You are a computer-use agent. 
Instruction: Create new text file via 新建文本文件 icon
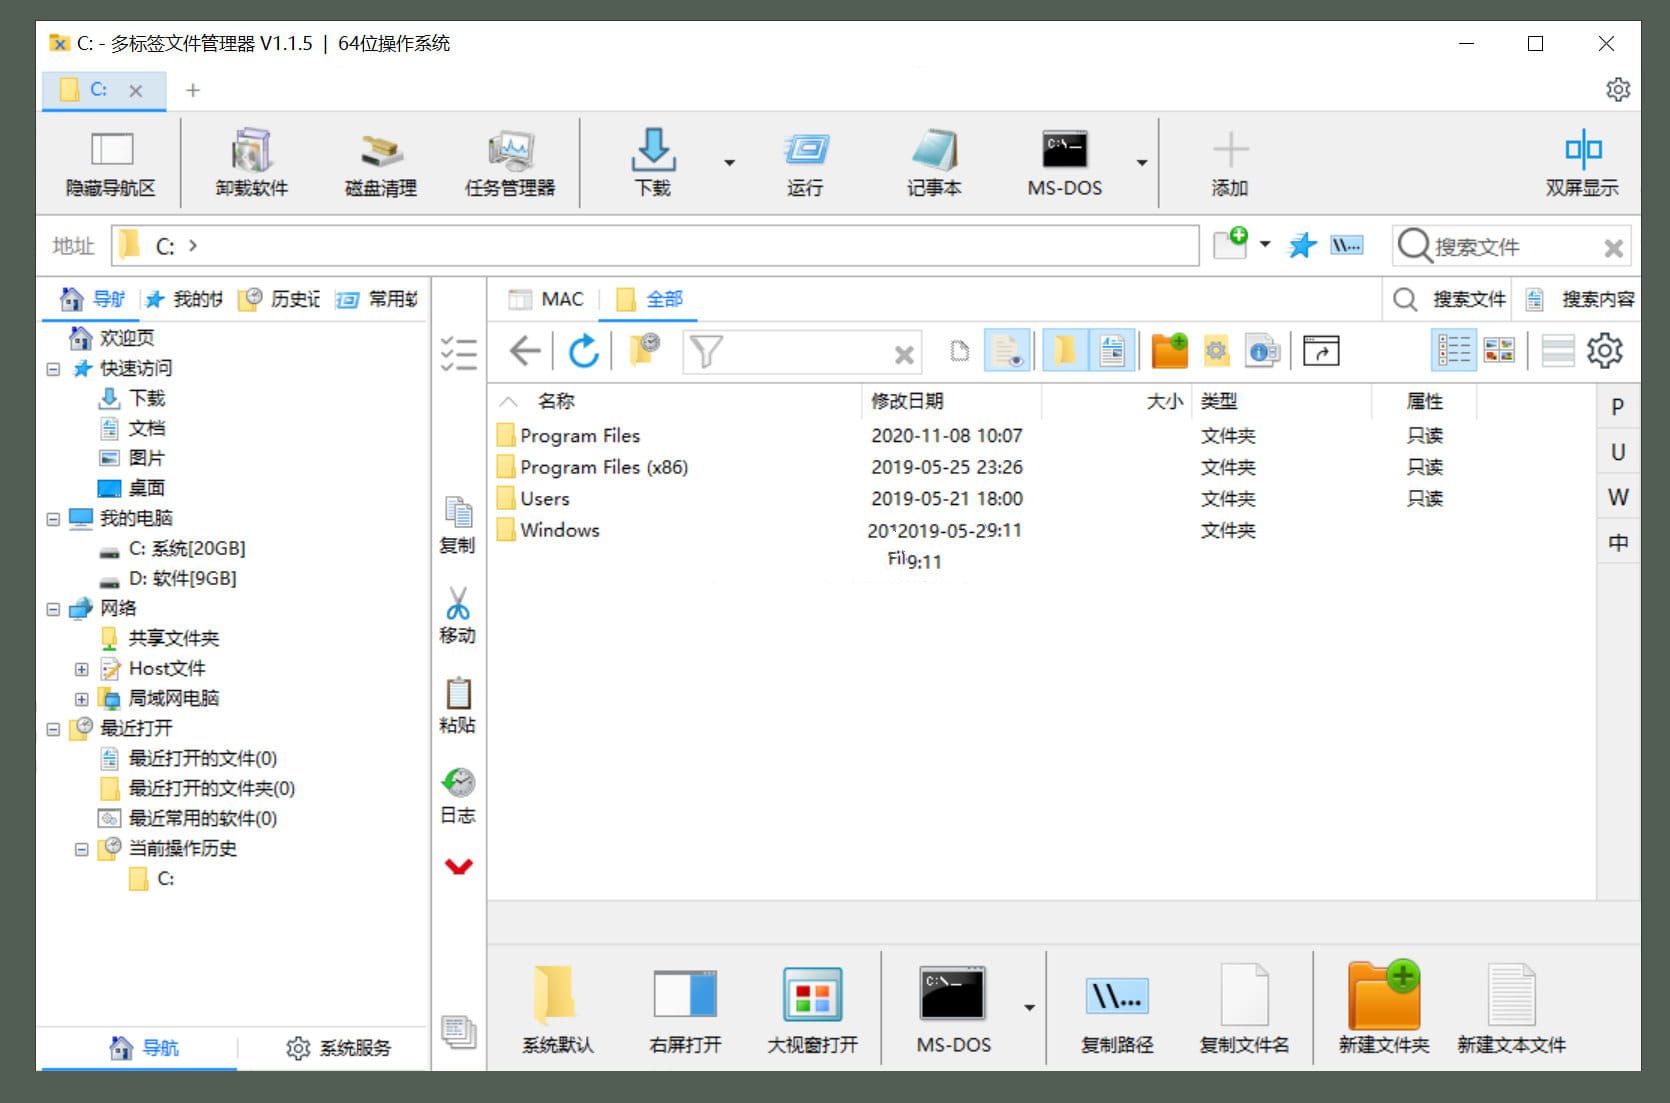click(1512, 1005)
